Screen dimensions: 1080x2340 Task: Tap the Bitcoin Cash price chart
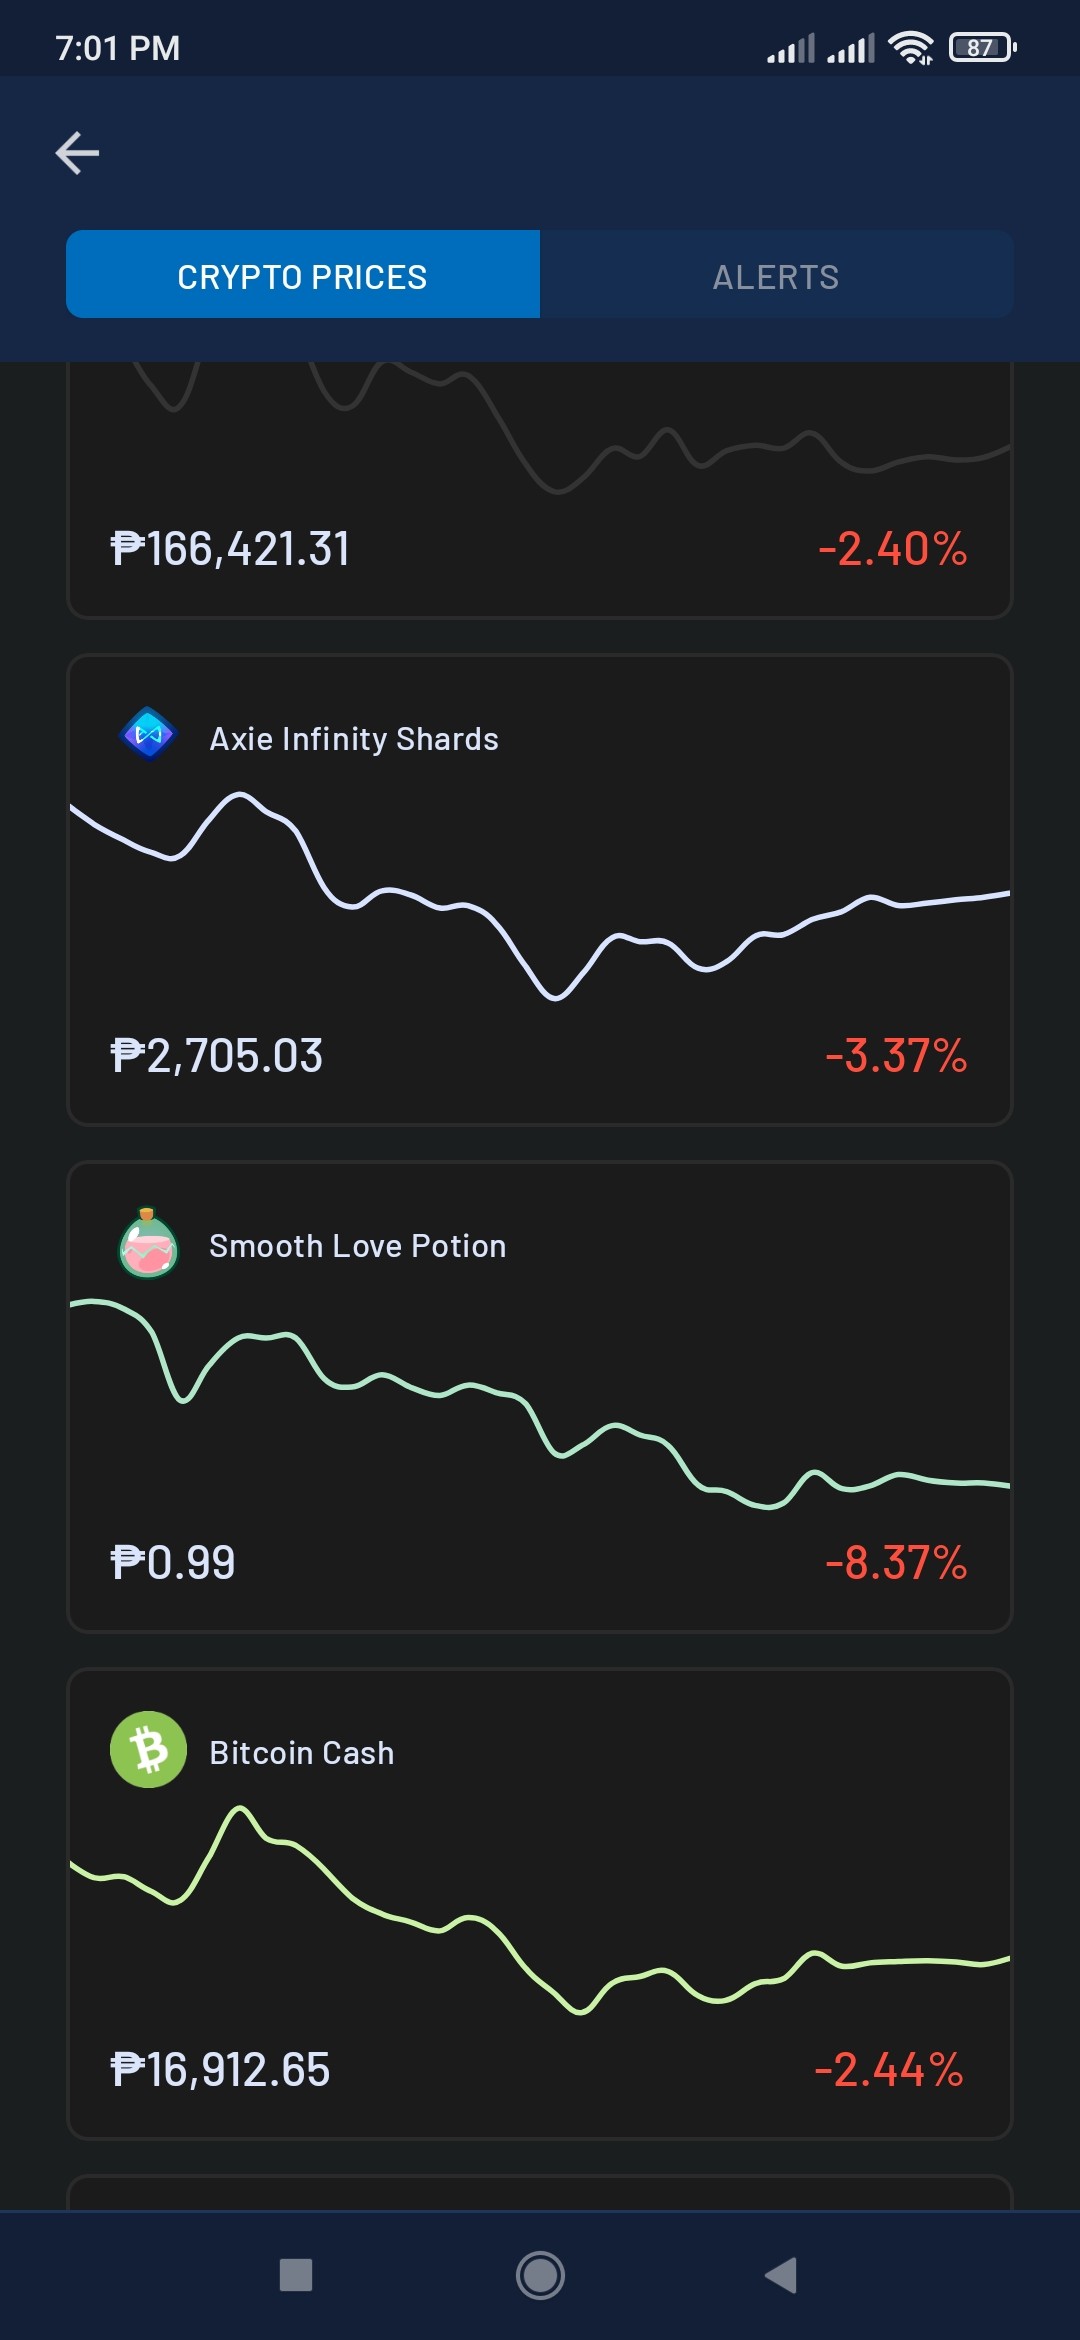tap(540, 1910)
